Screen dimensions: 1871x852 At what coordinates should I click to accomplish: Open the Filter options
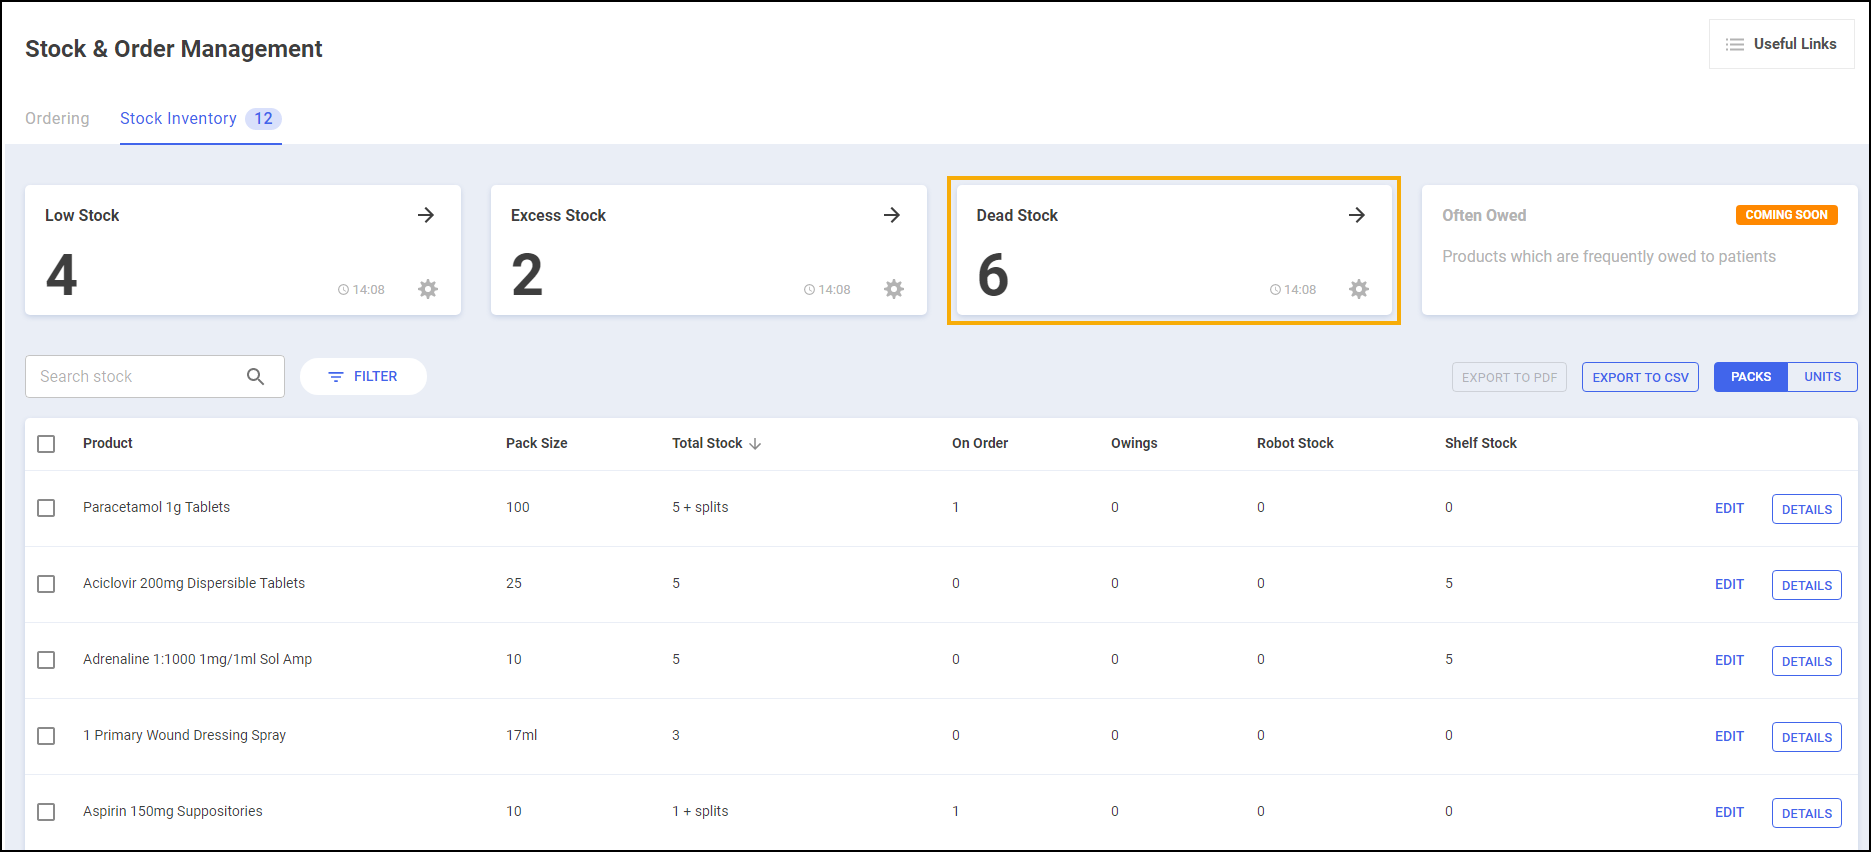tap(363, 377)
